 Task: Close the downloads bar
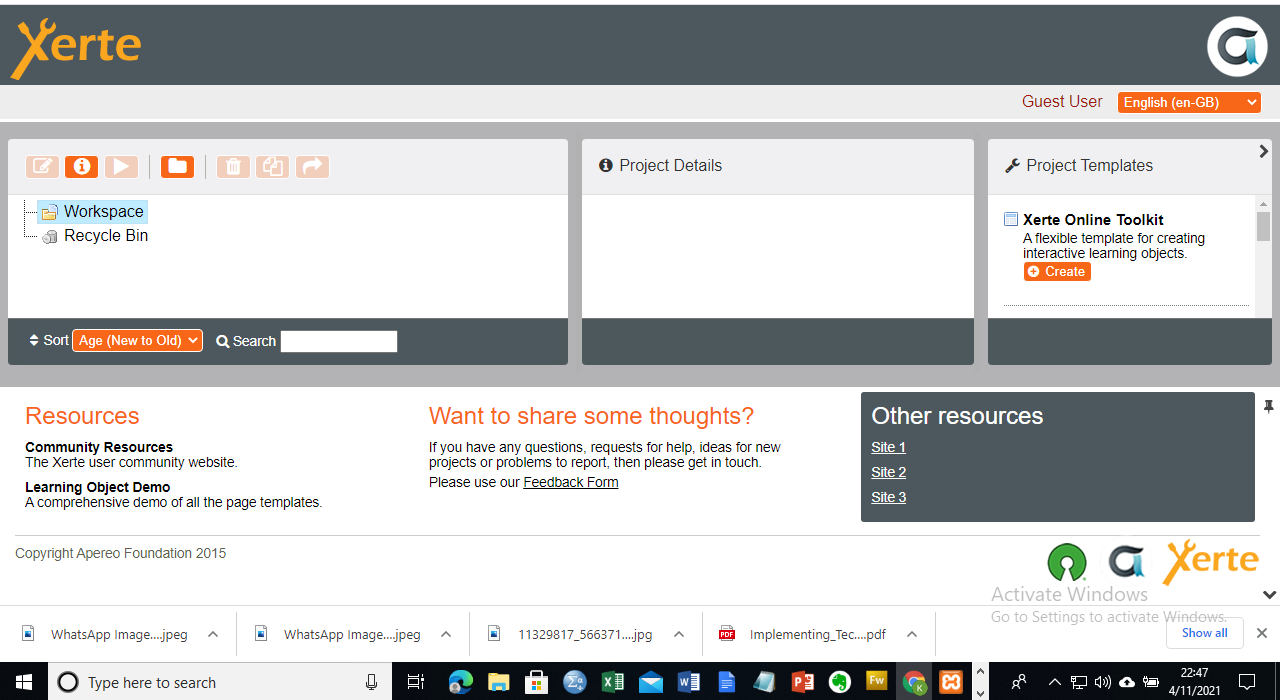tap(1262, 633)
